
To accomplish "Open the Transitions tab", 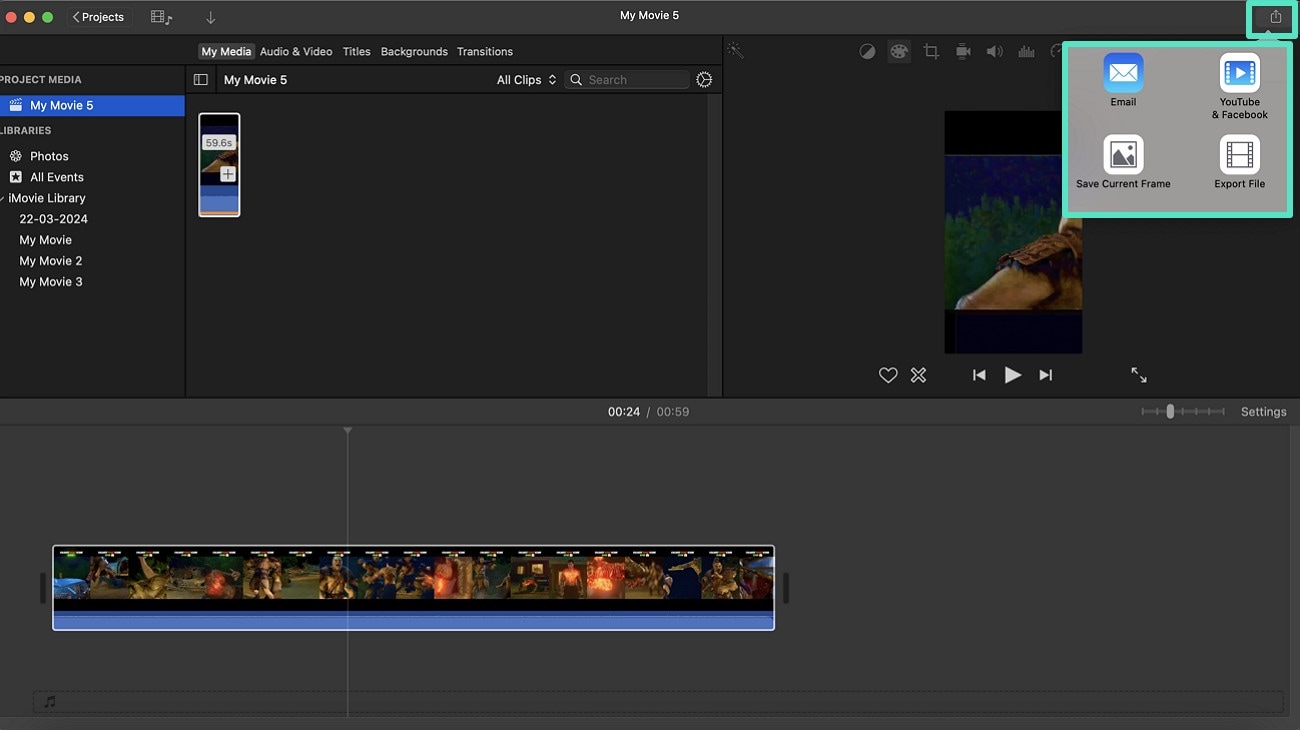I will click(x=485, y=51).
